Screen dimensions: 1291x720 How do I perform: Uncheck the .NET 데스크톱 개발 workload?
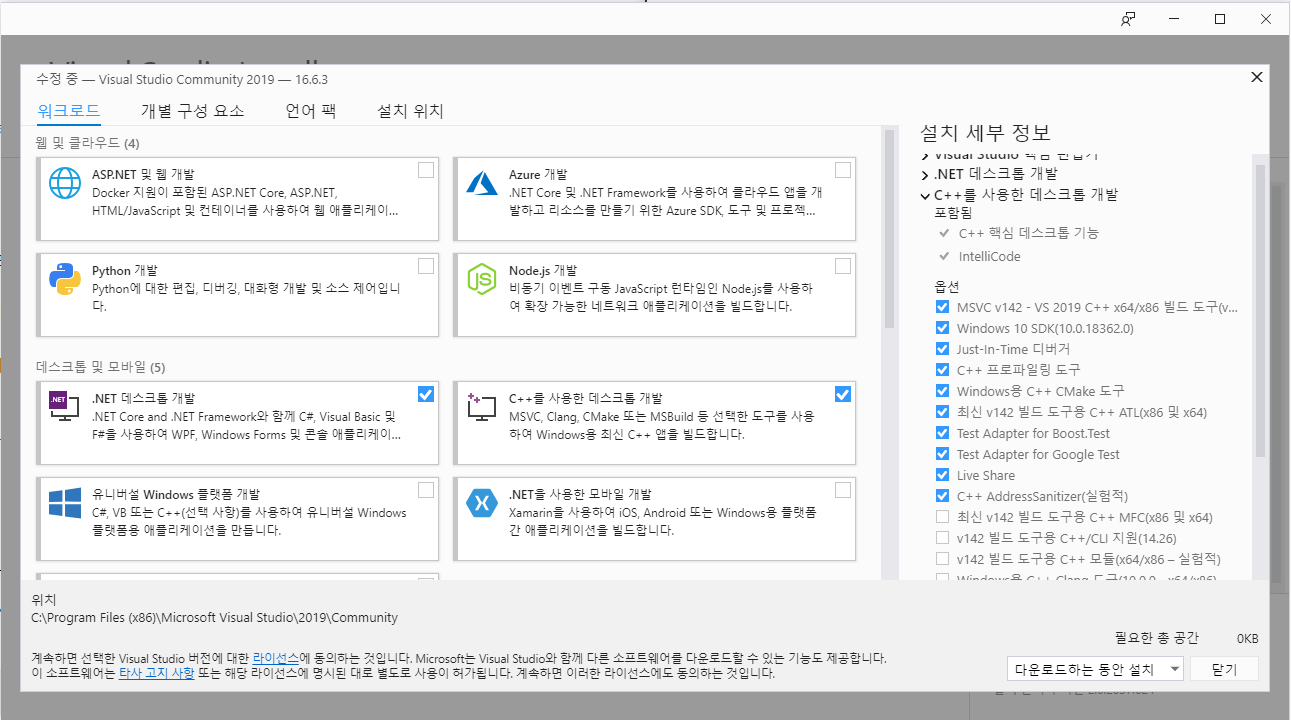[426, 394]
